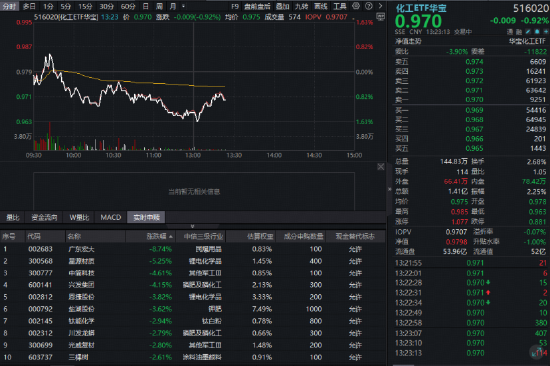Image resolution: width=550 pixels, height=366 pixels.
Task: Select the 15分 period
Action: tap(85, 6)
